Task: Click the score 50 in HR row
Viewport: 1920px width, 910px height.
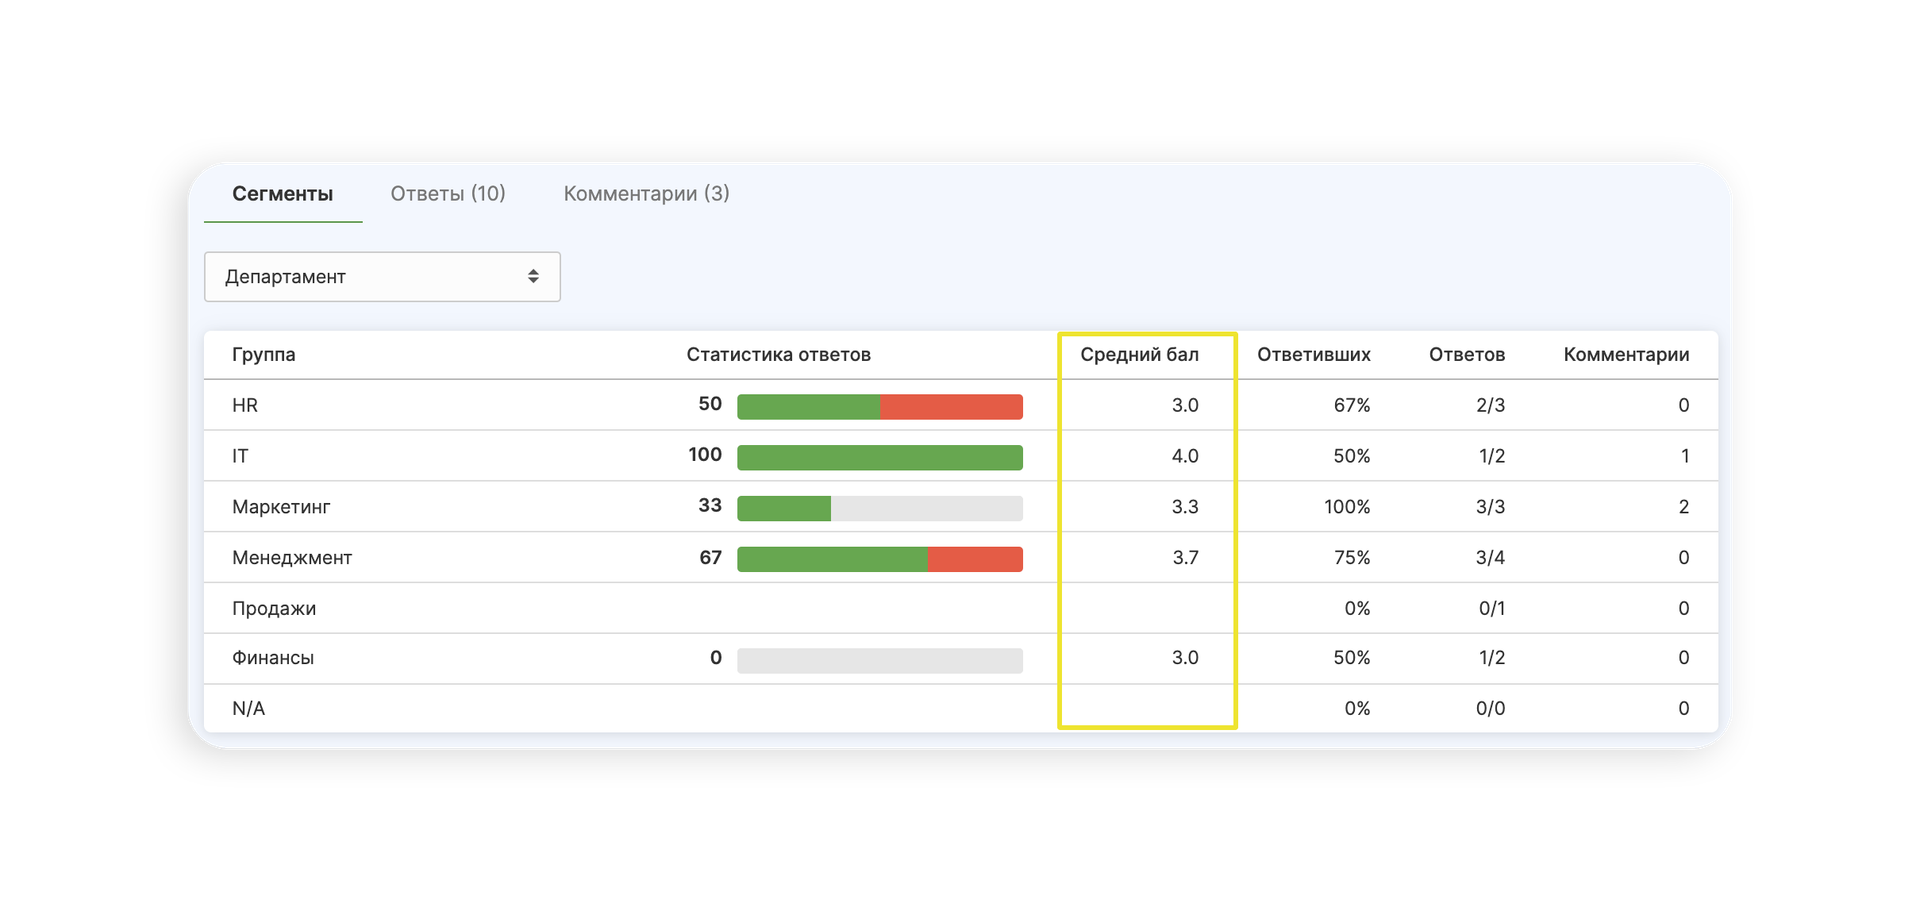Action: (710, 404)
